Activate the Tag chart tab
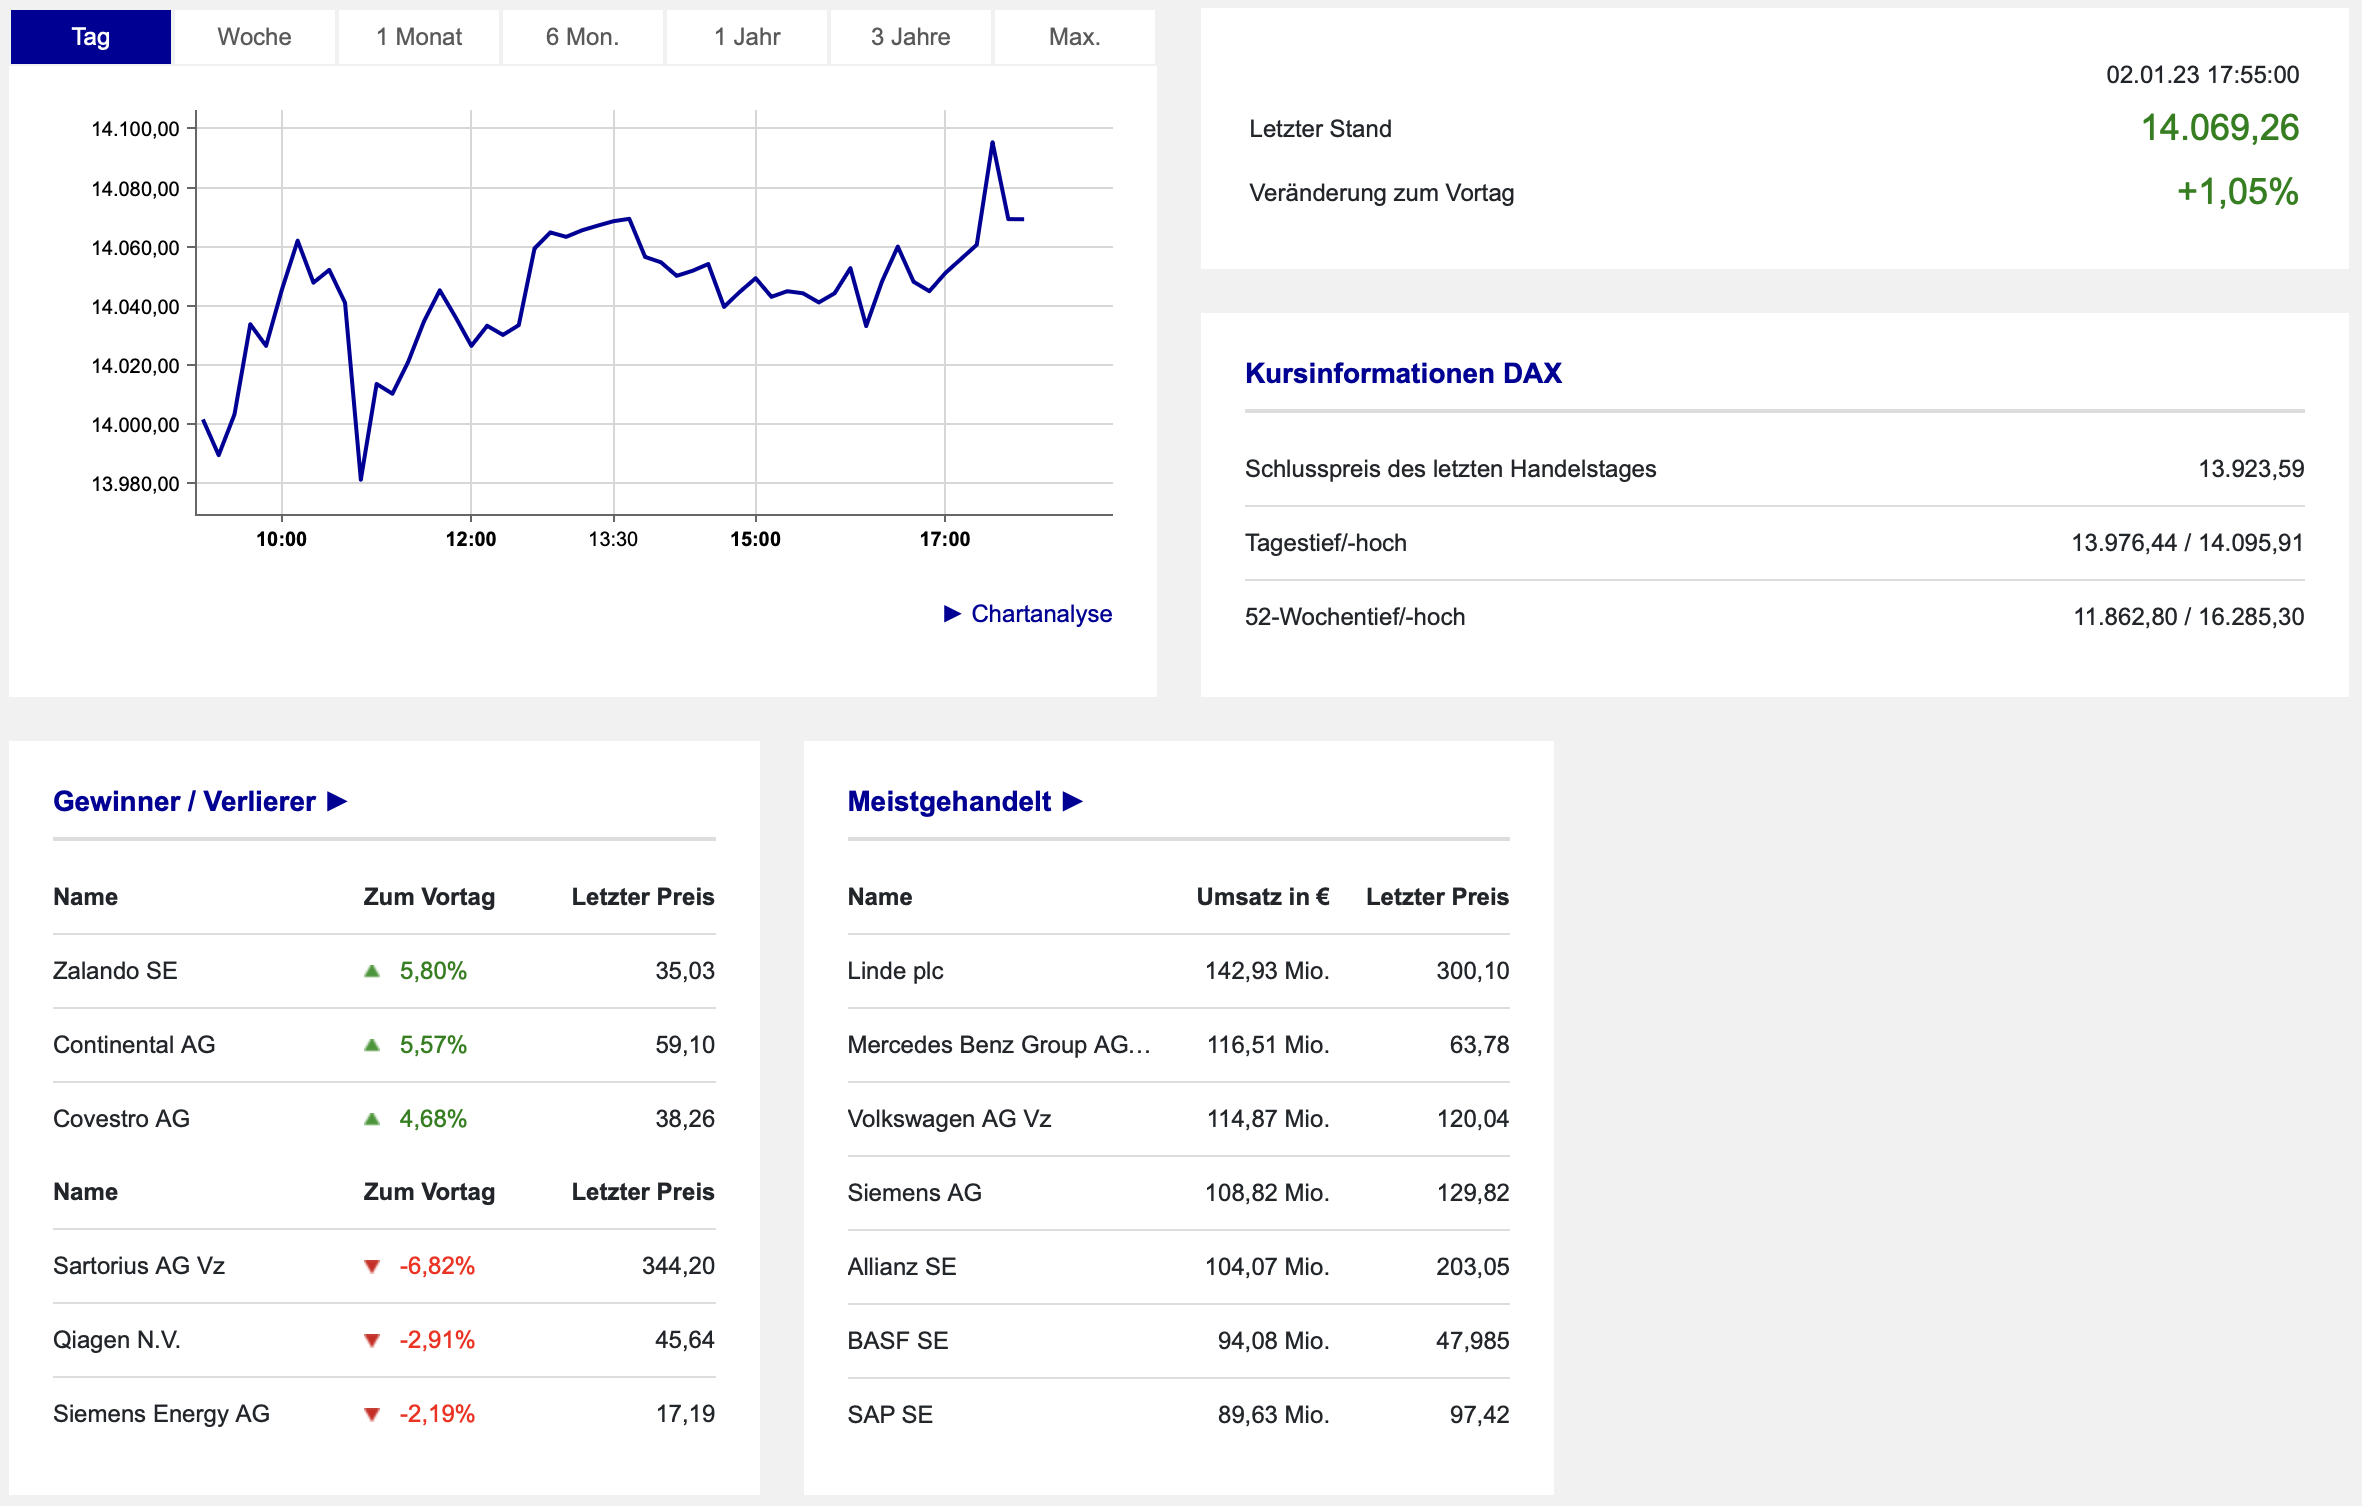The height and width of the screenshot is (1506, 2362). coord(91,37)
